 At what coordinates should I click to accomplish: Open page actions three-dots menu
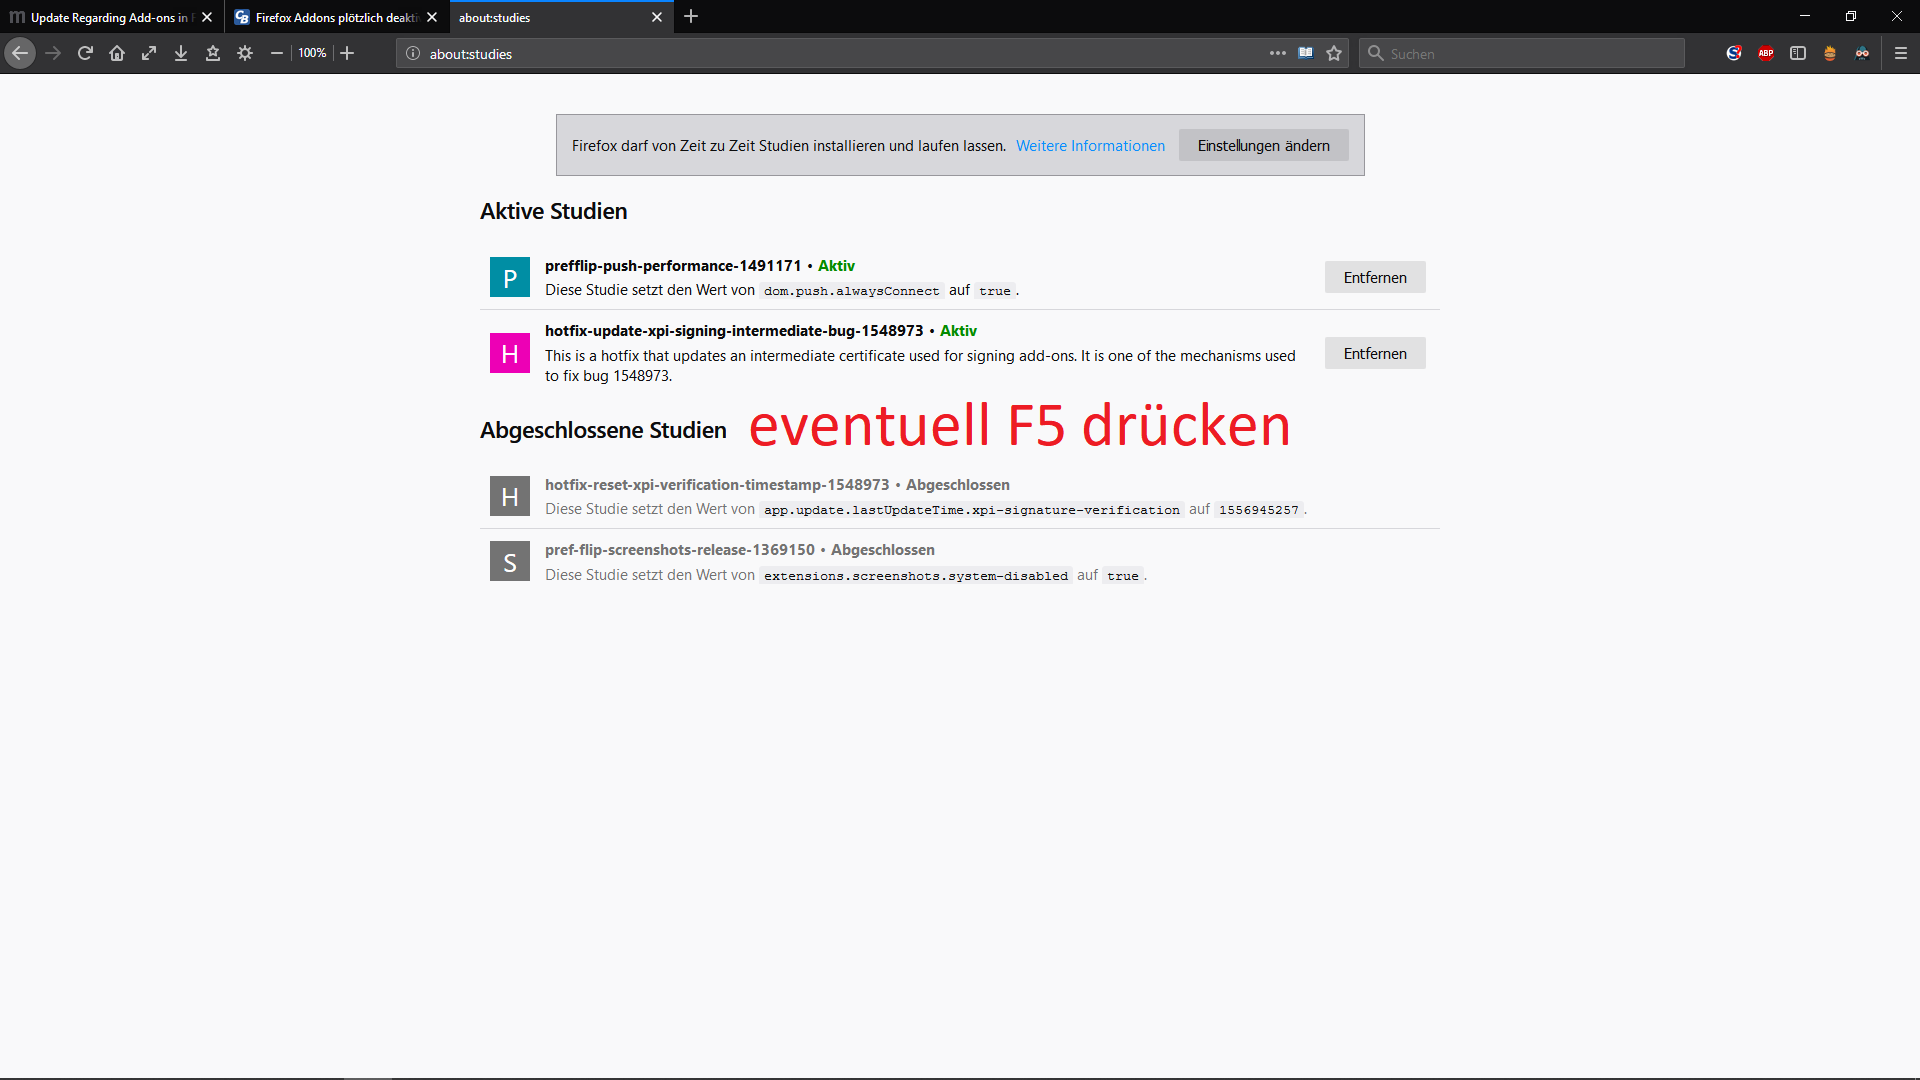point(1278,53)
